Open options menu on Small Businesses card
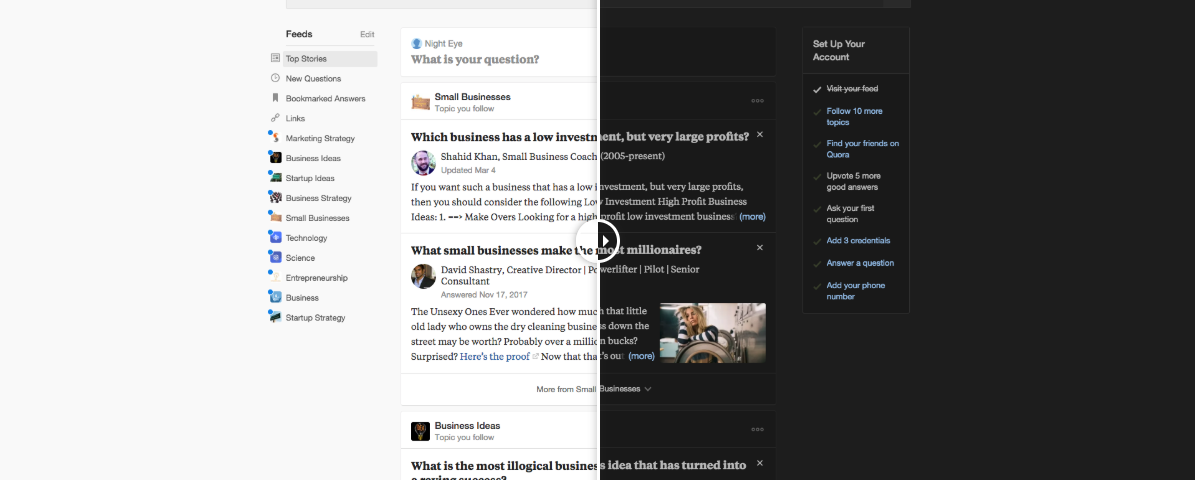The image size is (1195, 480). click(757, 101)
